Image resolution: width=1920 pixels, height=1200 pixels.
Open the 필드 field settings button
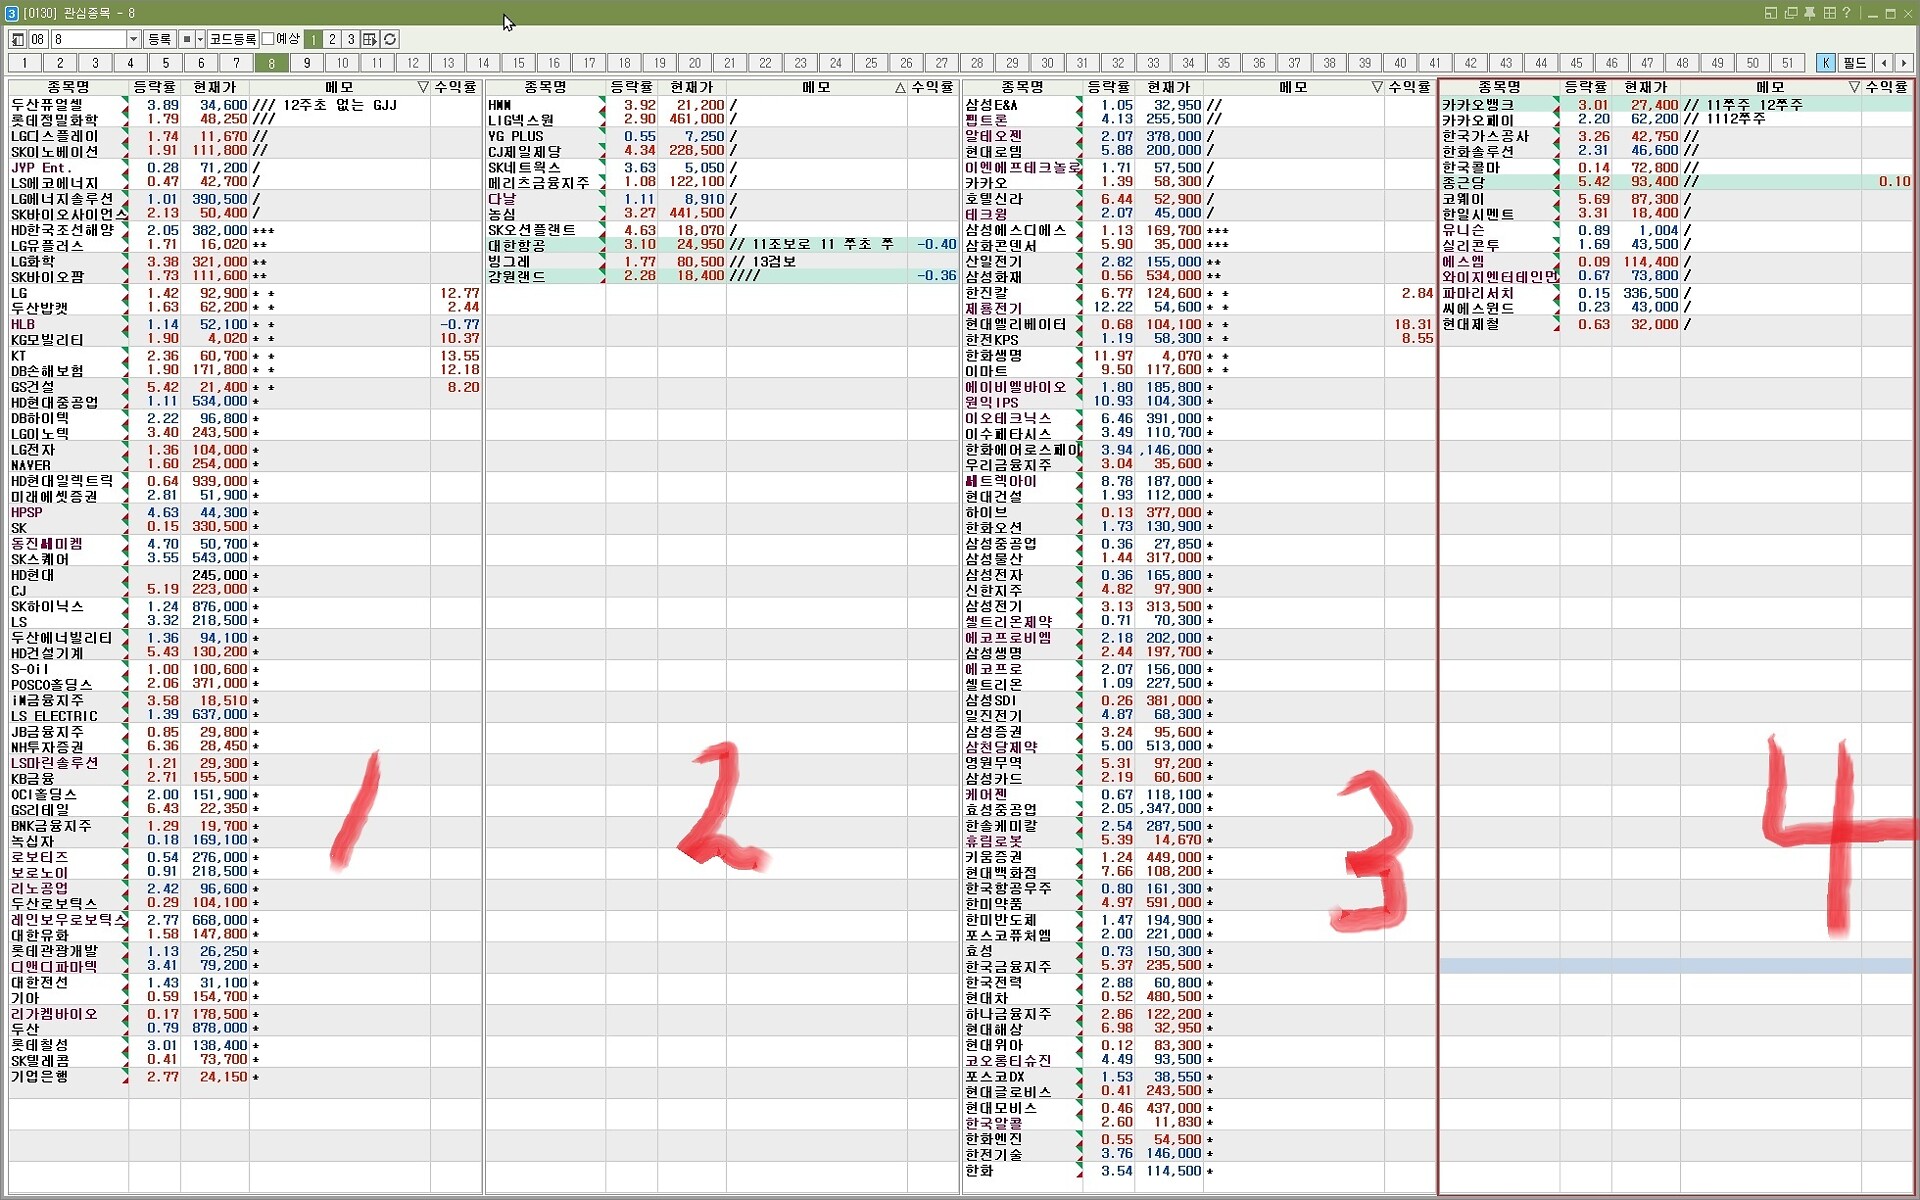(x=1855, y=62)
